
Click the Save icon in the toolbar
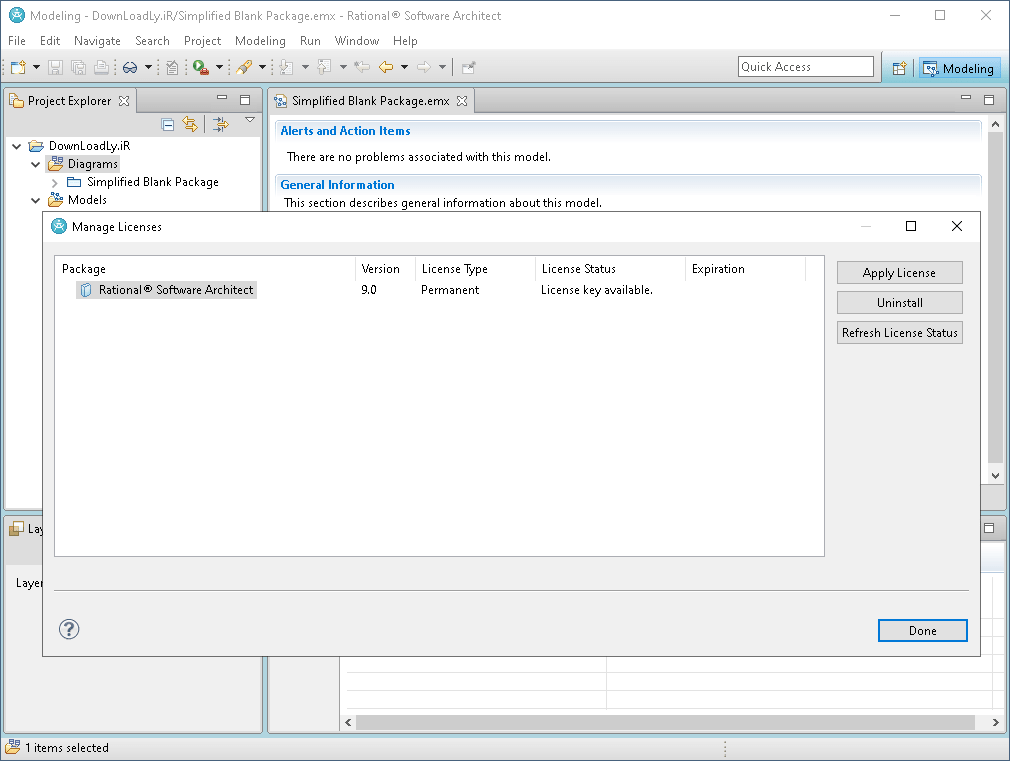click(55, 67)
